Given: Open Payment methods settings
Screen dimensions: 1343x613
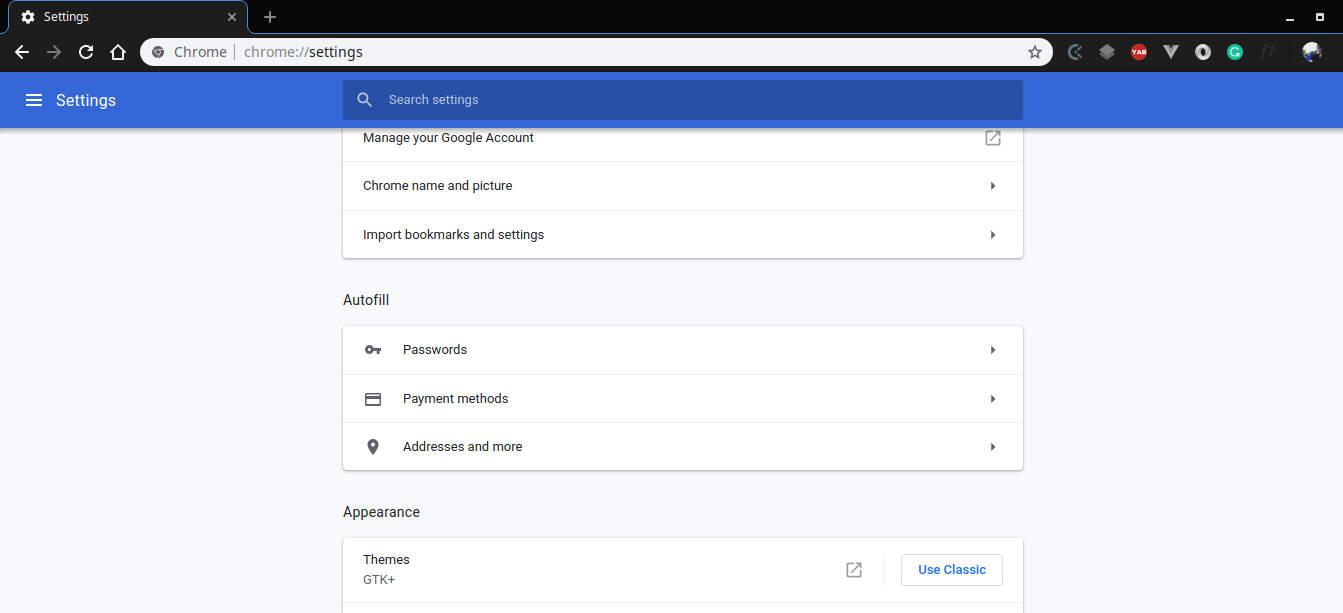Looking at the screenshot, I should tap(682, 398).
